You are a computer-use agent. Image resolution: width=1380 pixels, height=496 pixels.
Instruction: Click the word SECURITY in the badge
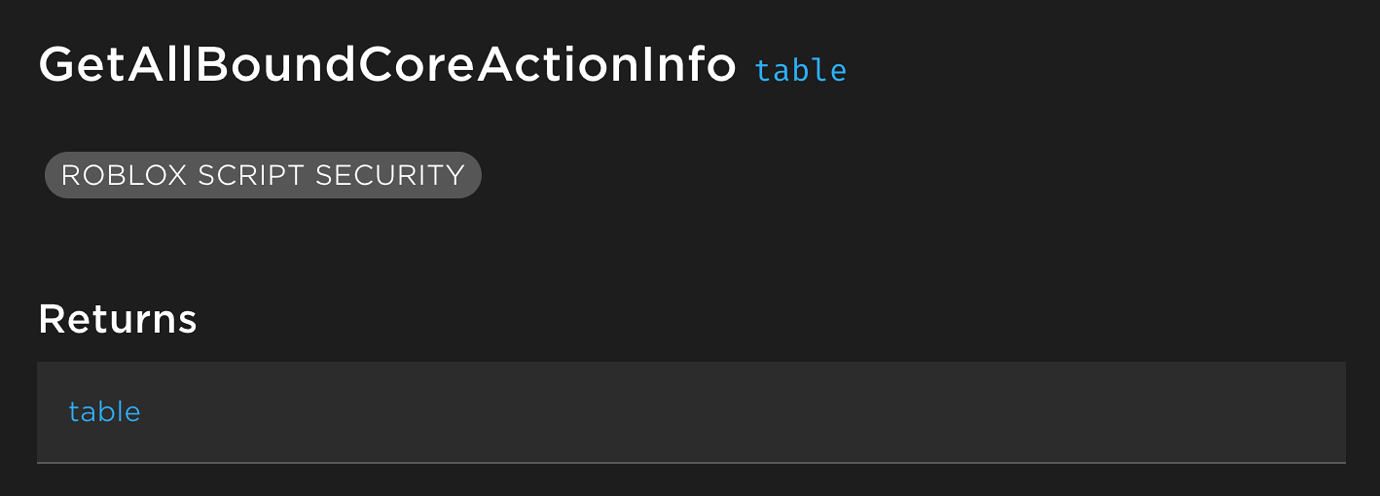tap(390, 175)
